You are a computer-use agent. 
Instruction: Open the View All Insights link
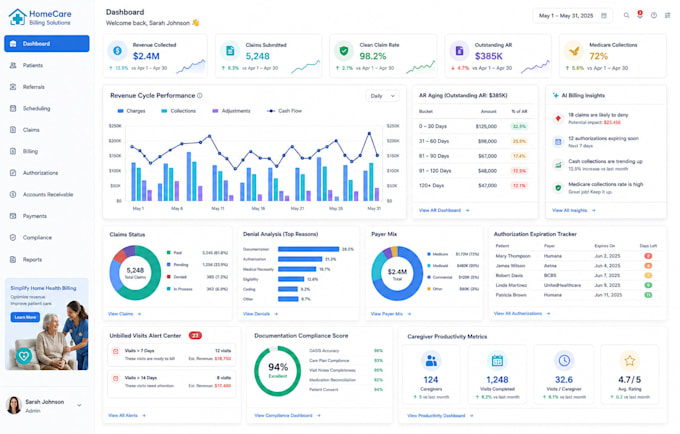[x=573, y=210]
